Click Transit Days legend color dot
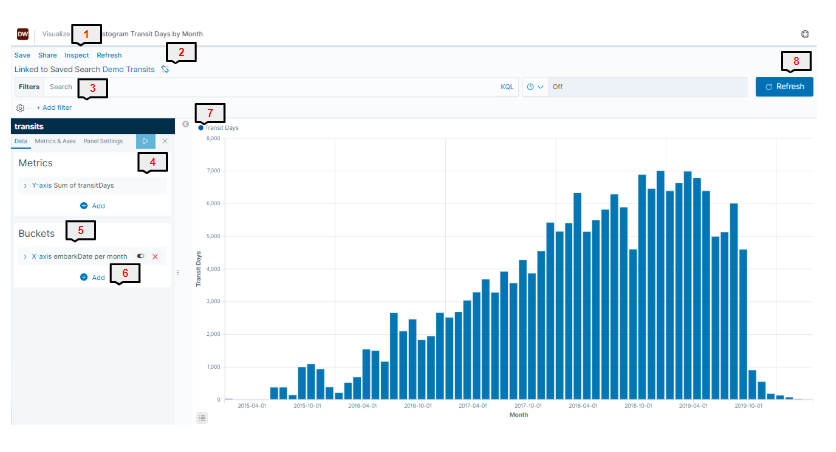Viewport: 836px width, 452px height. pyautogui.click(x=200, y=128)
